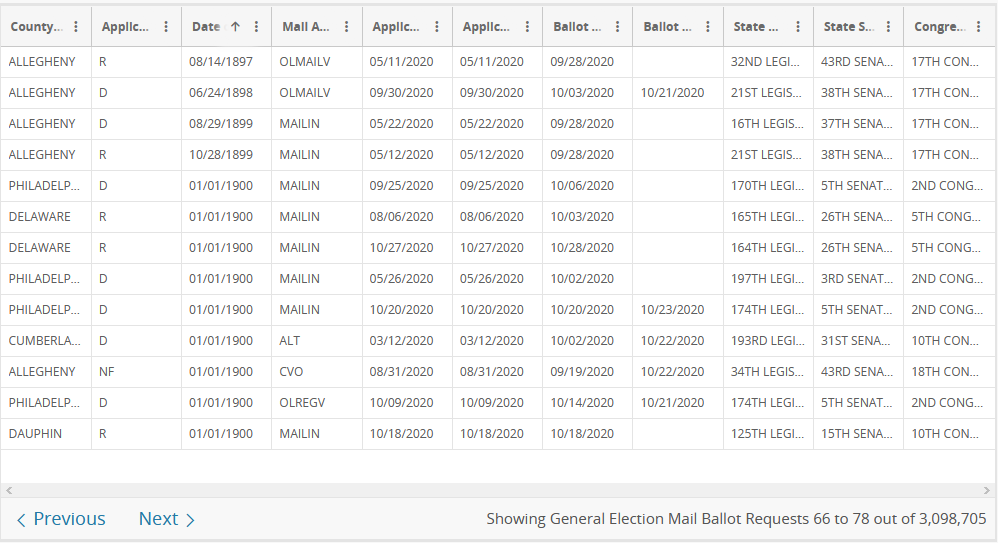The image size is (998, 543).
Task: Click the horizontal scrollbar right arrow
Action: click(x=987, y=490)
